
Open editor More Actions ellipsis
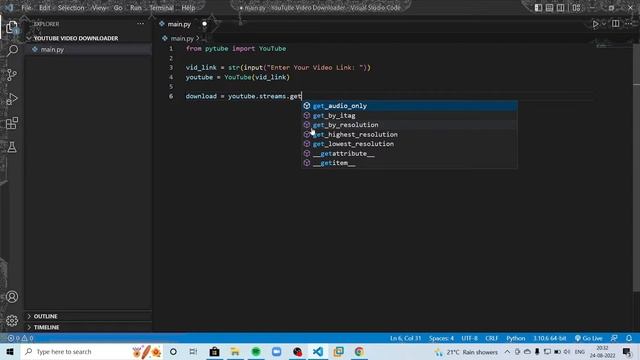click(629, 24)
